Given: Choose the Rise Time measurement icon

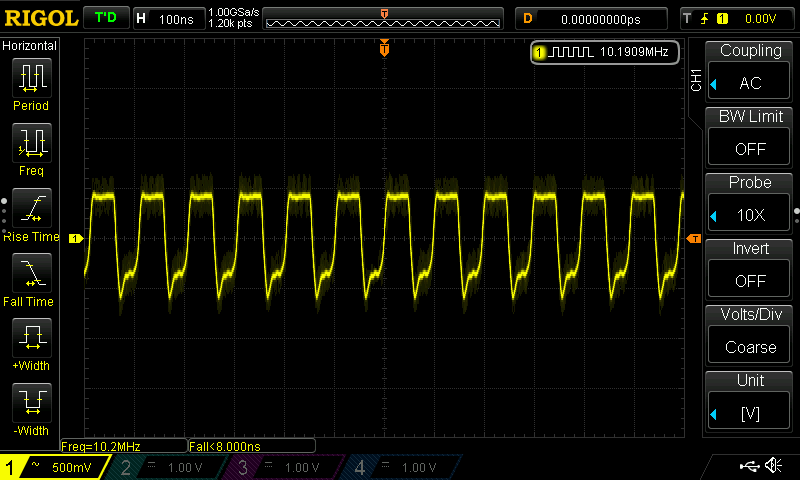Looking at the screenshot, I should (31, 207).
